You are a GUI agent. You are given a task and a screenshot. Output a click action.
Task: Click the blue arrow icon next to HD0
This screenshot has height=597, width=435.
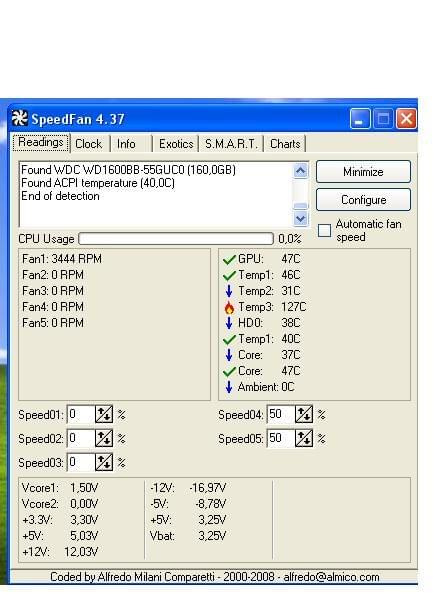click(229, 323)
